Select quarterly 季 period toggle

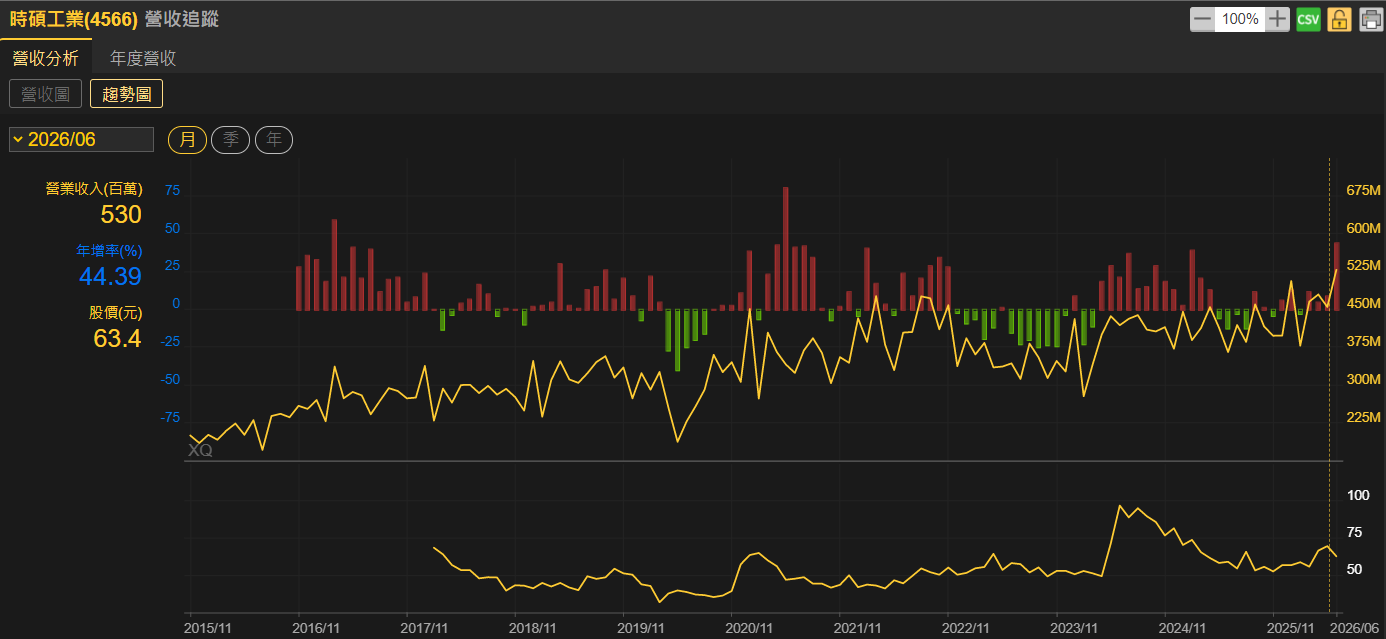230,139
